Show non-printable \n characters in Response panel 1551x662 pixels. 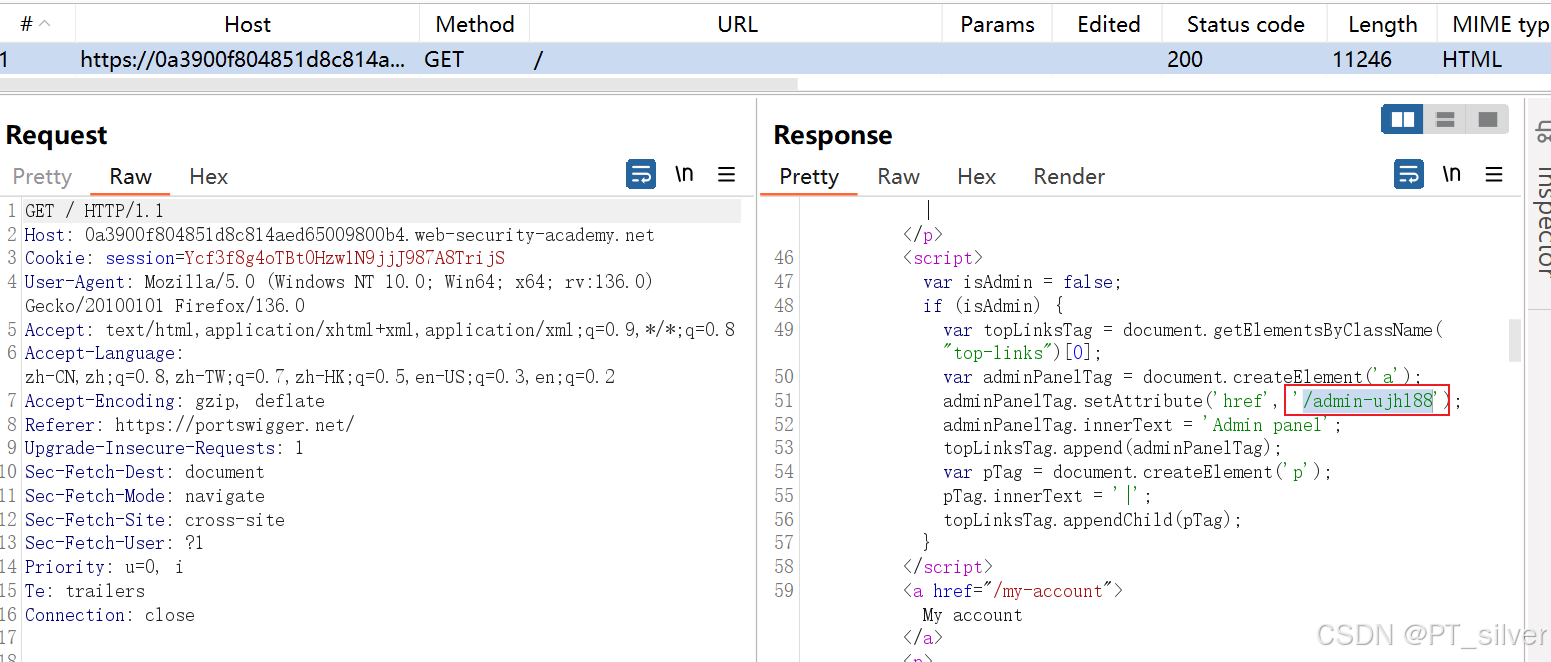click(1452, 174)
